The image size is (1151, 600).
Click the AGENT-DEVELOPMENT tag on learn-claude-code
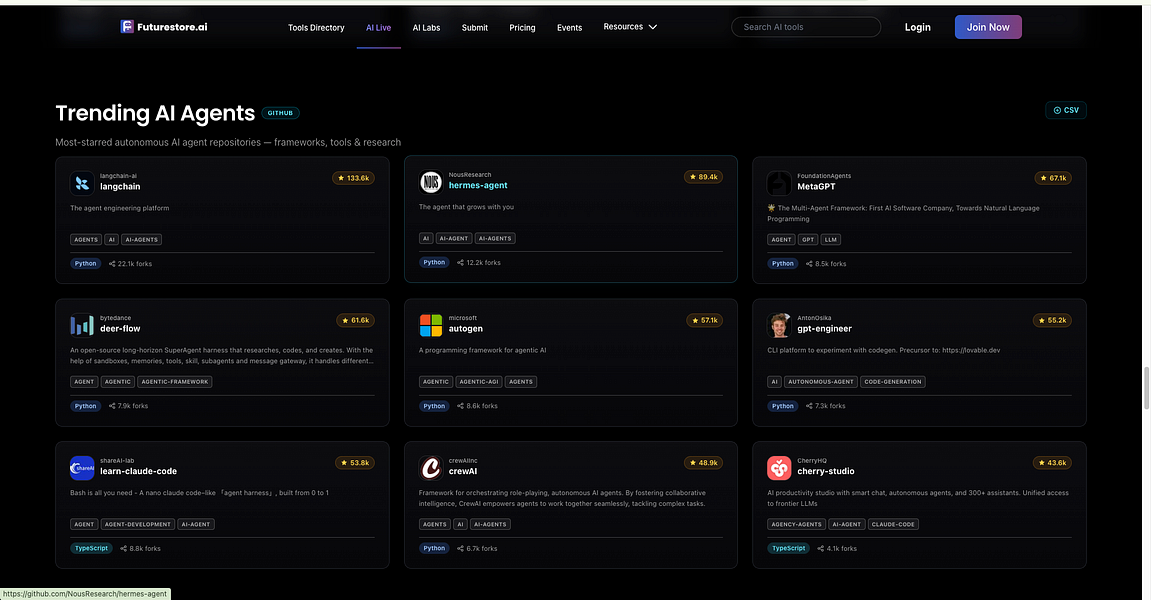[x=137, y=524]
